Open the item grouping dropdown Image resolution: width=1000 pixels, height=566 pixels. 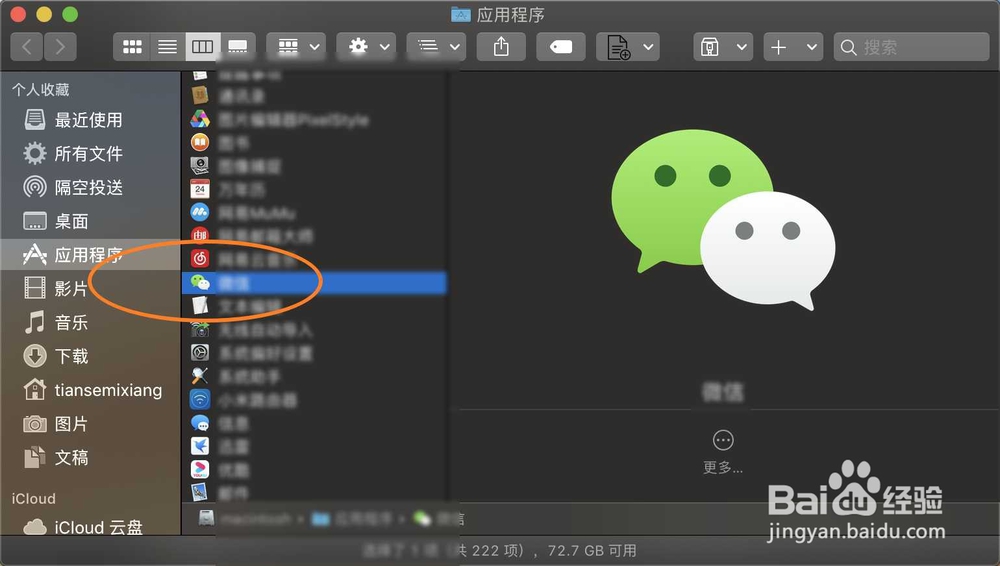[296, 47]
